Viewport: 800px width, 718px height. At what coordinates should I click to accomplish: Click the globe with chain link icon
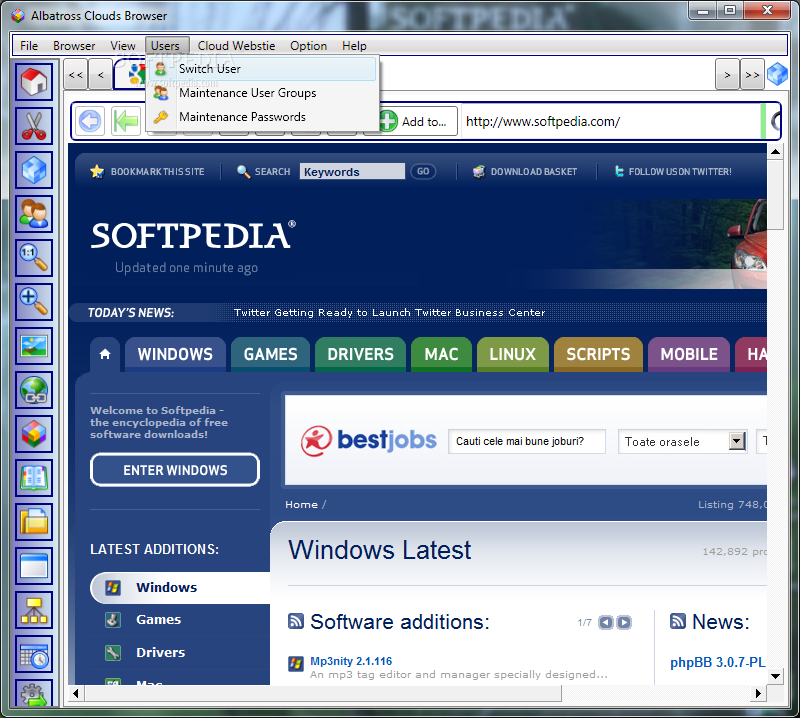pos(34,390)
